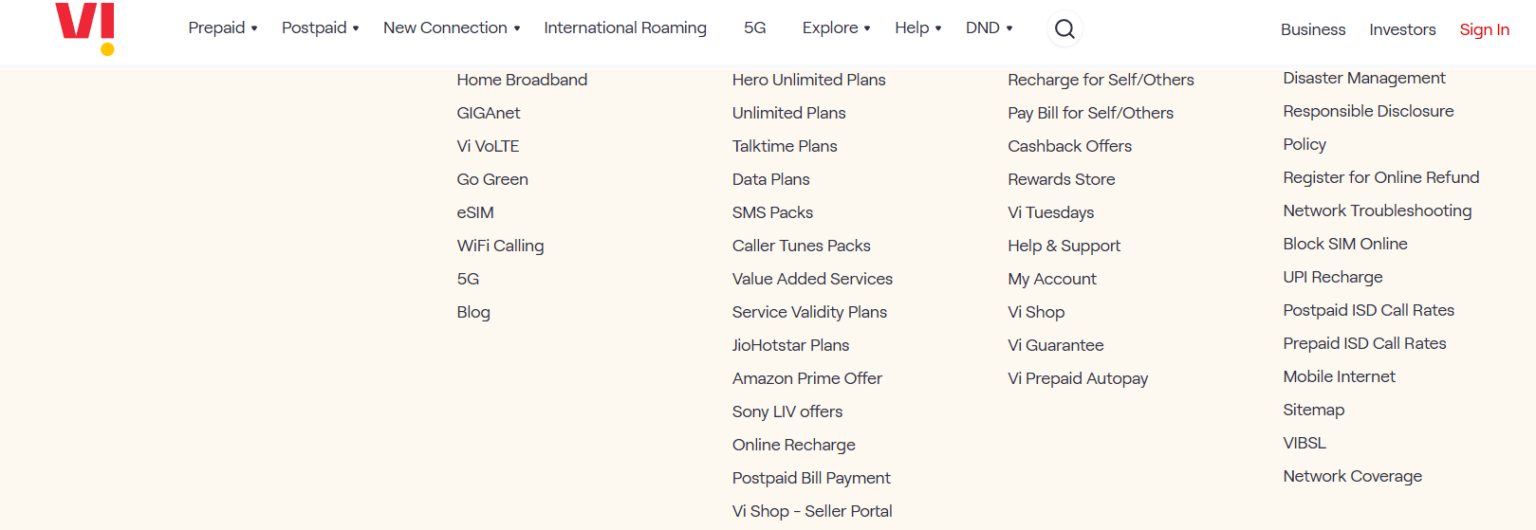1536x530 pixels.
Task: Open Vi Shop - Seller Portal link
Action: 812,511
